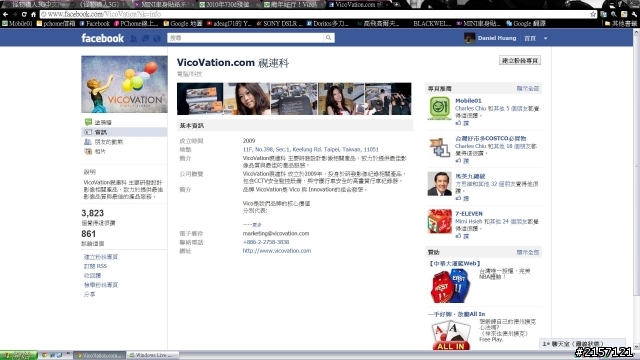The image size is (640, 360).
Task: Open the Google translate bookmark
Action: point(526,24)
